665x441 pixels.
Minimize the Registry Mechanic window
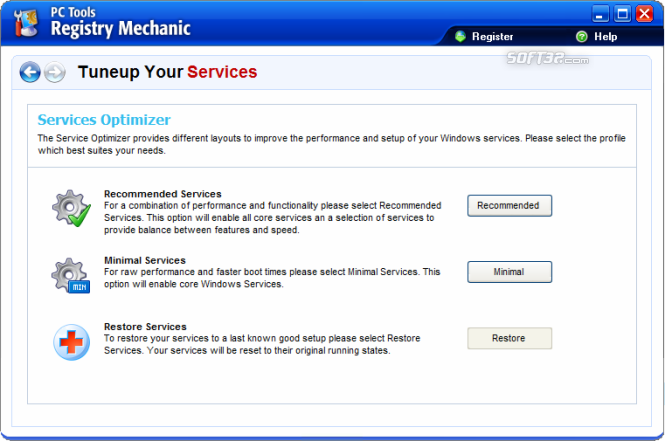pos(600,14)
